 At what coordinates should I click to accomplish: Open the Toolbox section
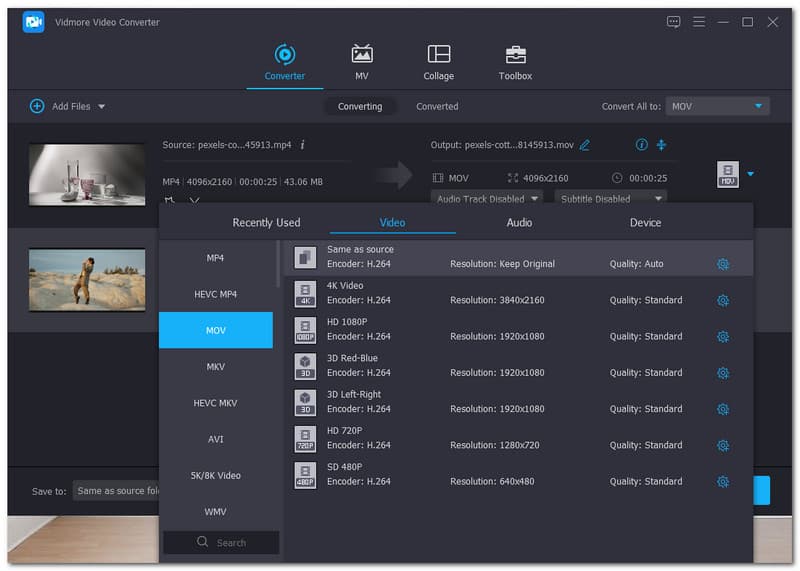click(x=515, y=62)
